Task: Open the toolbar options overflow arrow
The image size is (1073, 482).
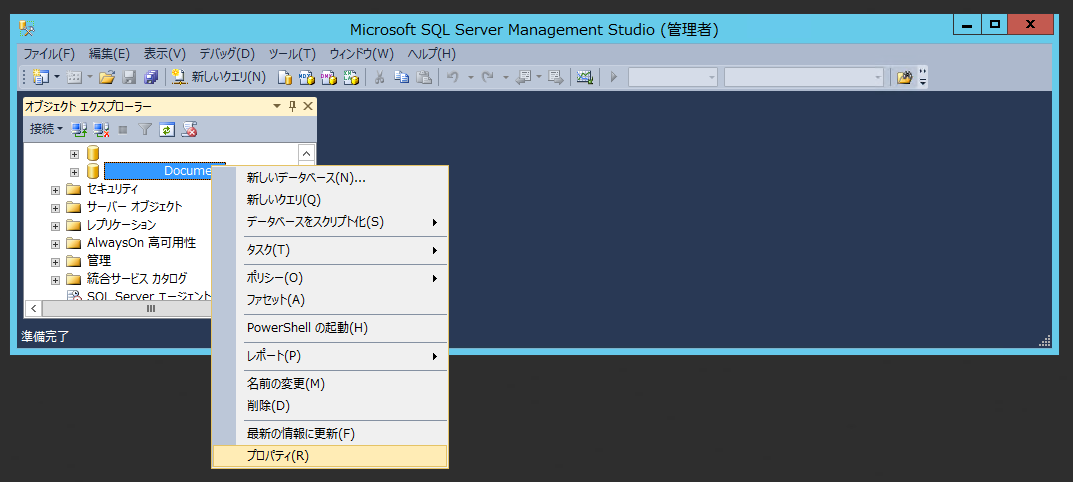Action: coord(923,77)
